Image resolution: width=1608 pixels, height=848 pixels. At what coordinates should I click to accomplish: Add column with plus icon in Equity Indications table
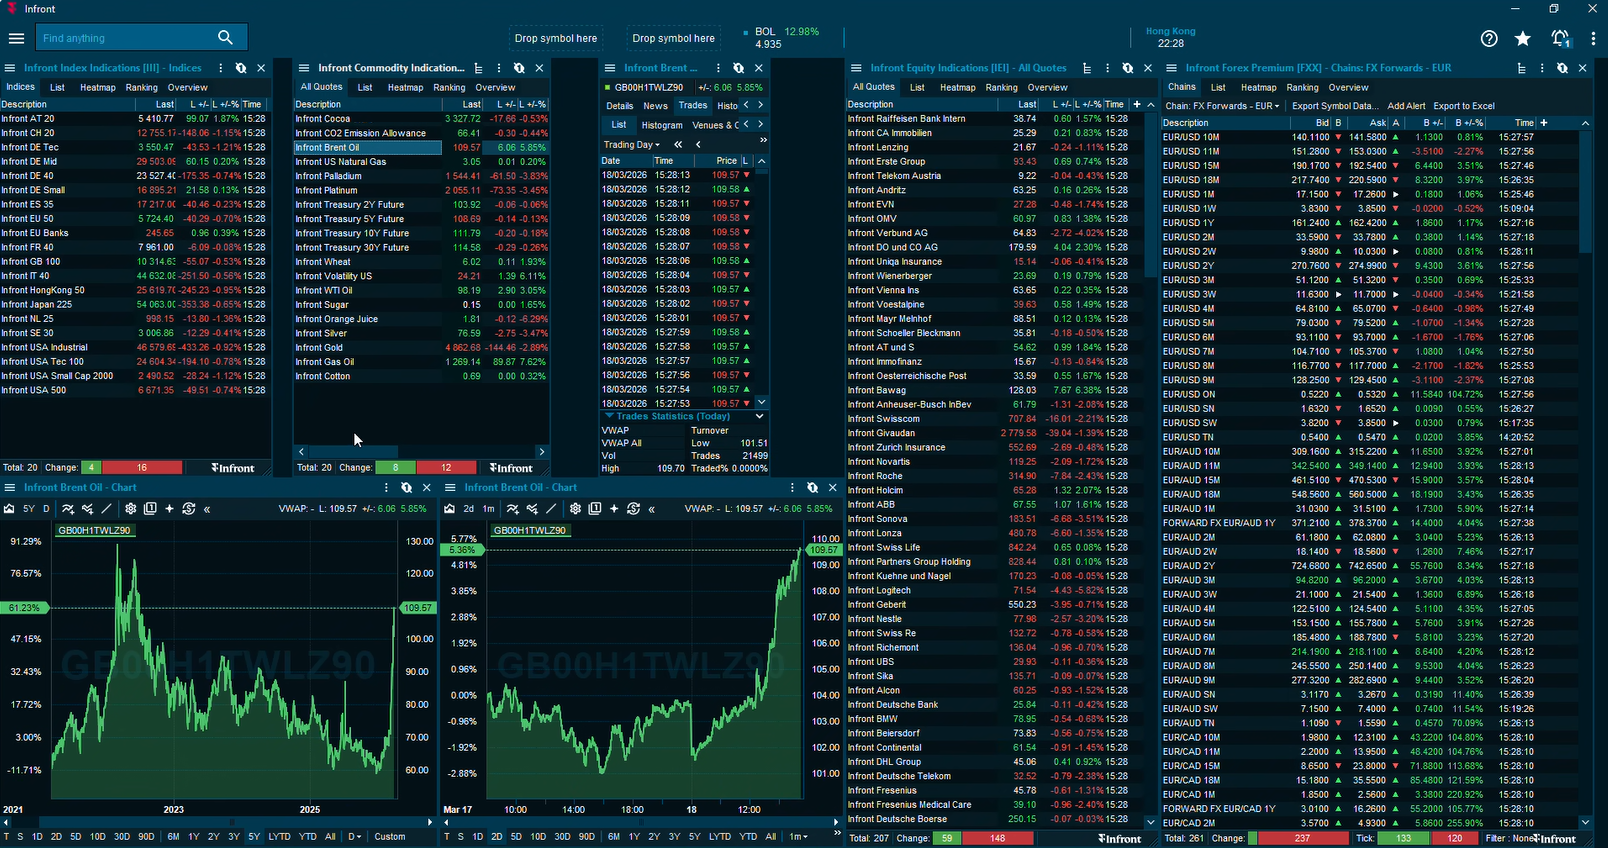coord(1137,104)
